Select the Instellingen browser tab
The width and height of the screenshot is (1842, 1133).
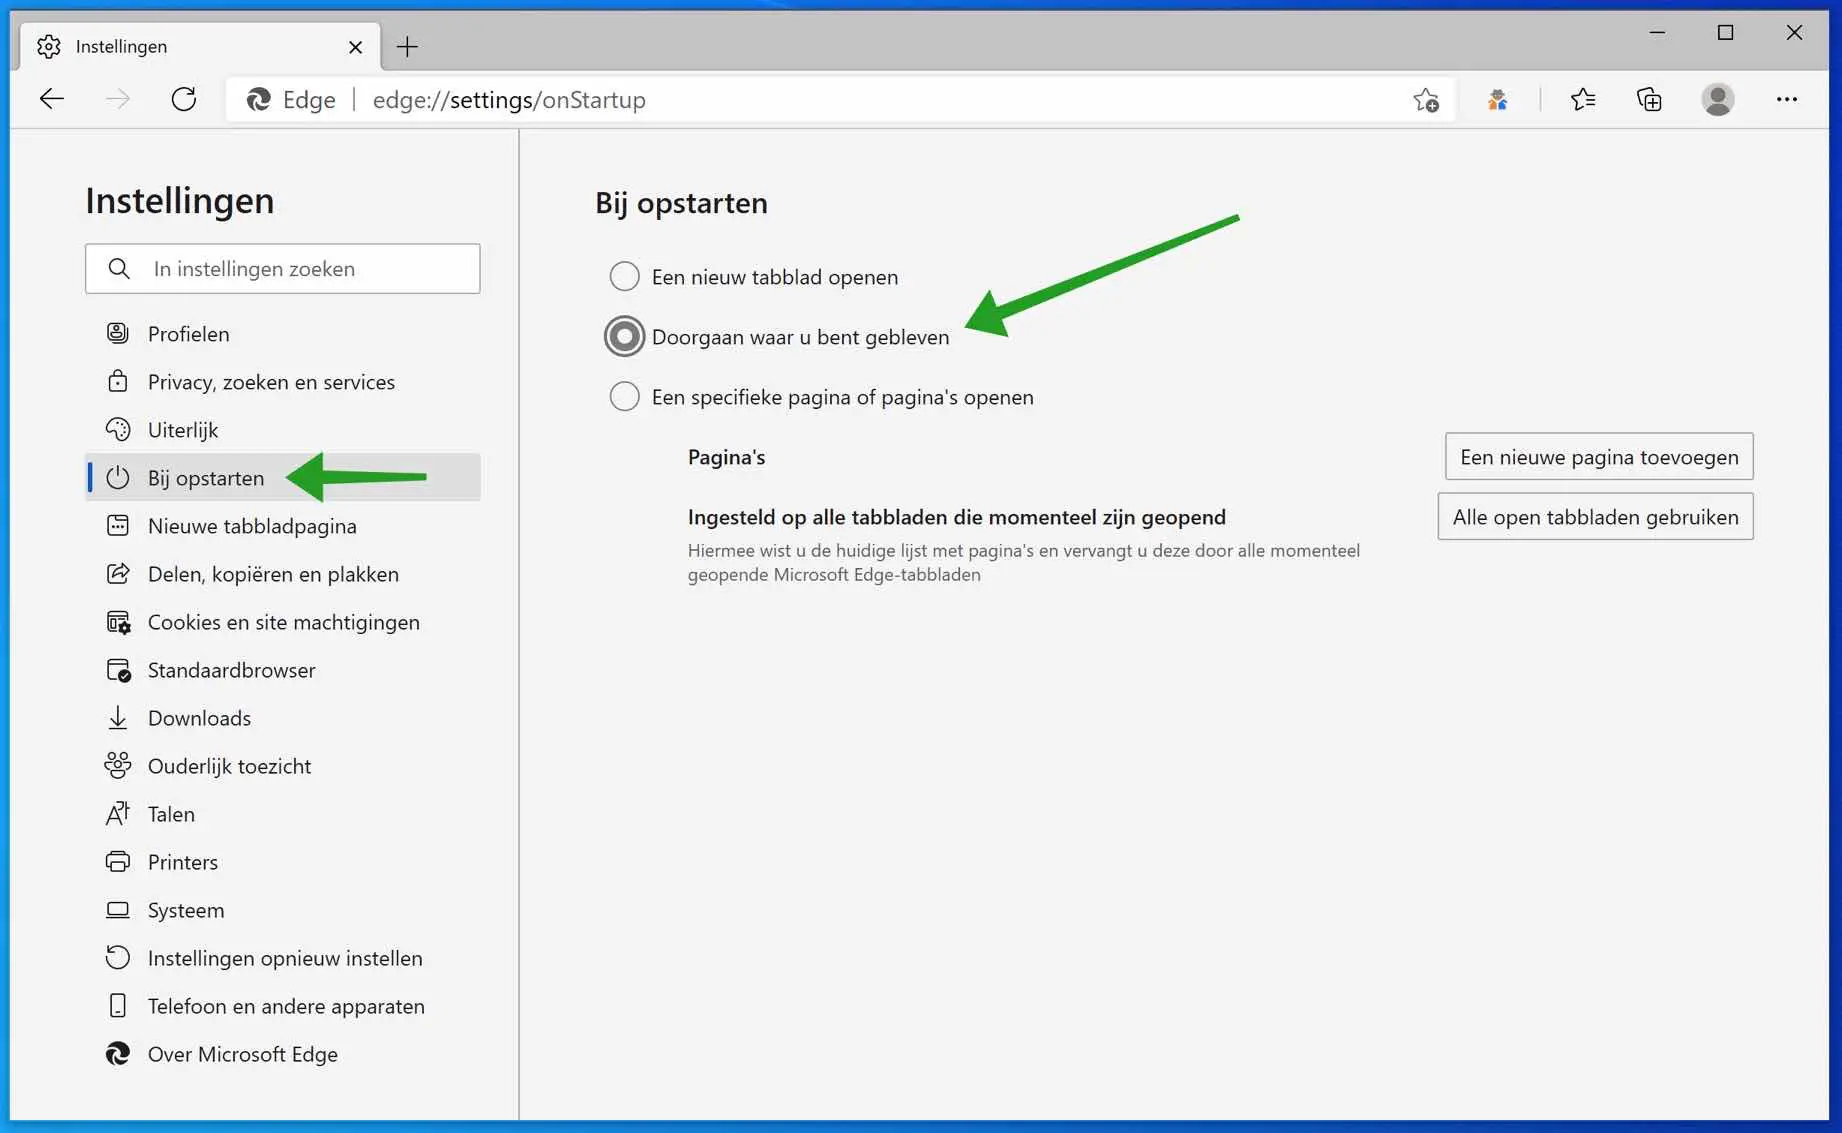click(200, 47)
